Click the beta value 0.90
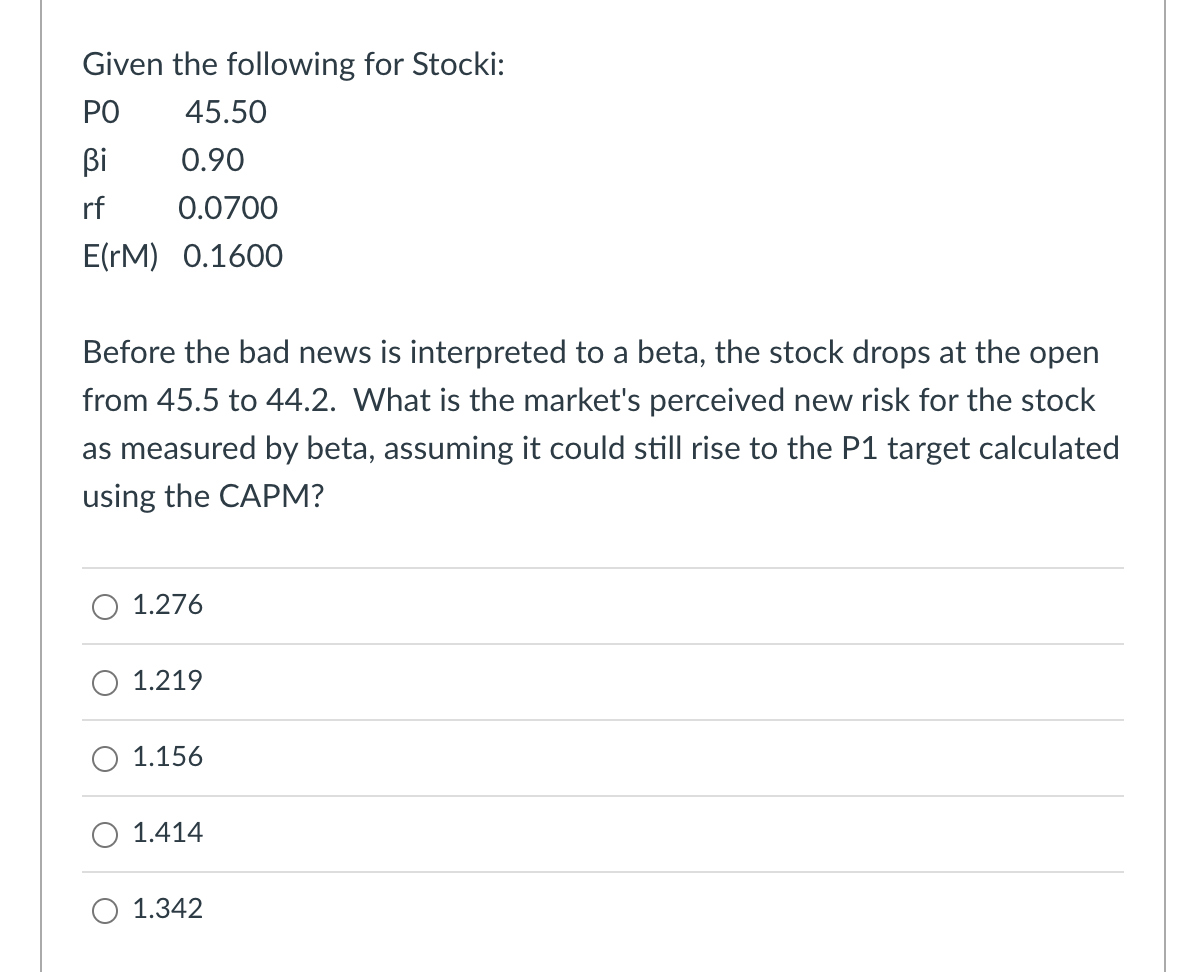Image resolution: width=1202 pixels, height=972 pixels. pyautogui.click(x=212, y=161)
